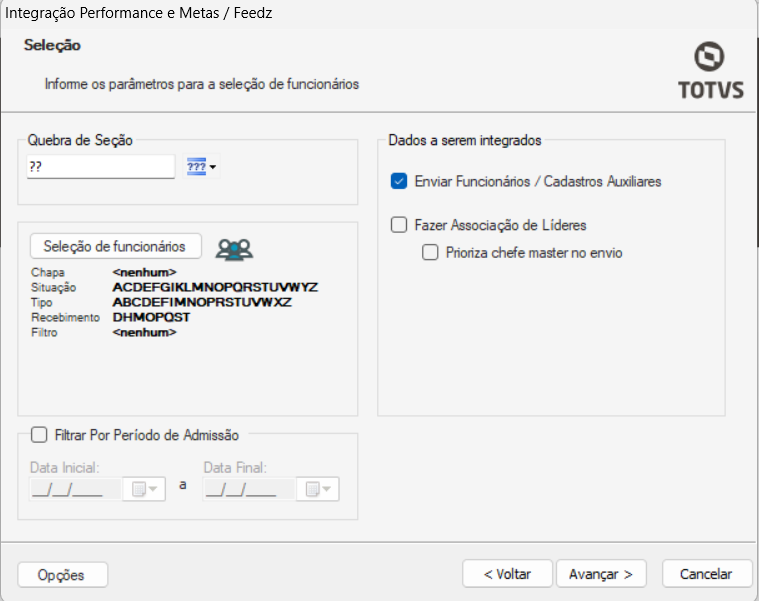Go back with the Voltar button

point(507,574)
